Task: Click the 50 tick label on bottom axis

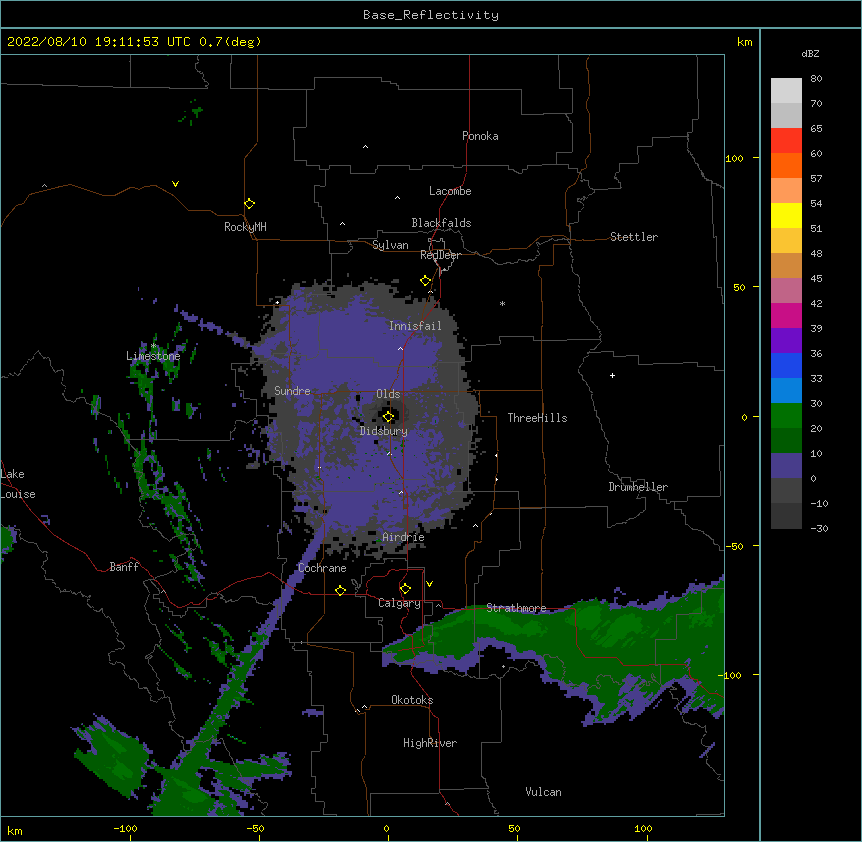Action: point(514,828)
